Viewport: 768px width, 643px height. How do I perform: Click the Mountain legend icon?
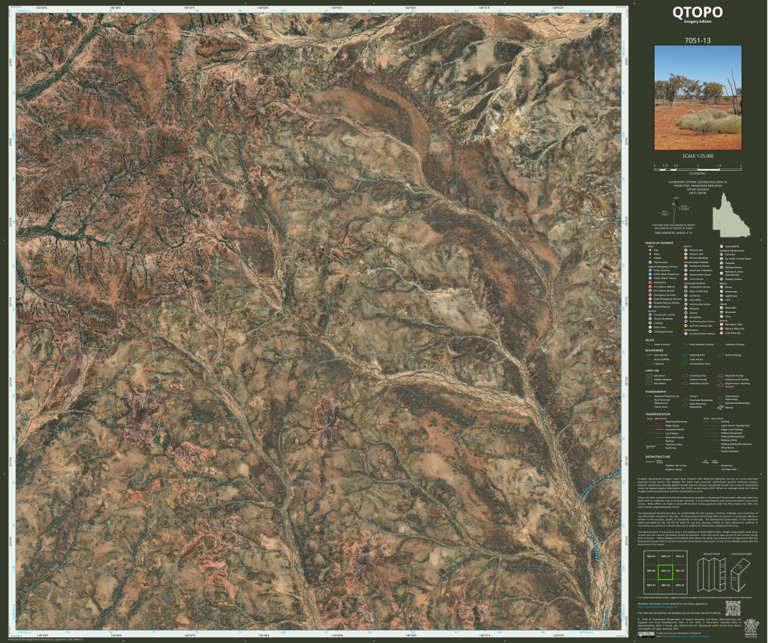tap(721, 312)
